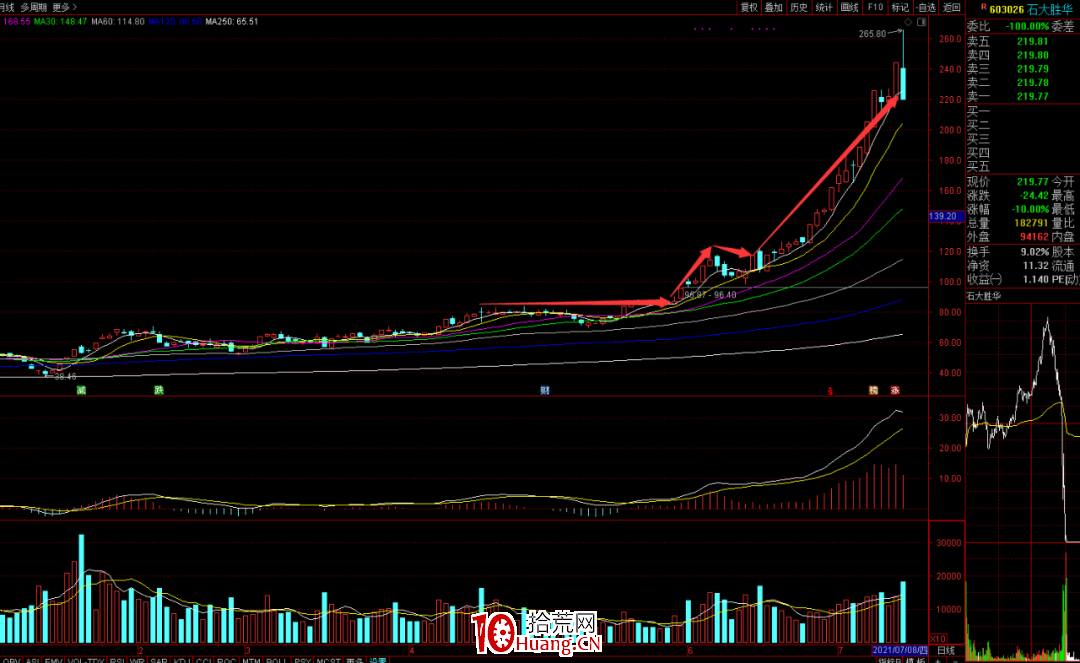Image resolution: width=1080 pixels, height=663 pixels.
Task: Switch indicator to MCST tab
Action: 329,660
